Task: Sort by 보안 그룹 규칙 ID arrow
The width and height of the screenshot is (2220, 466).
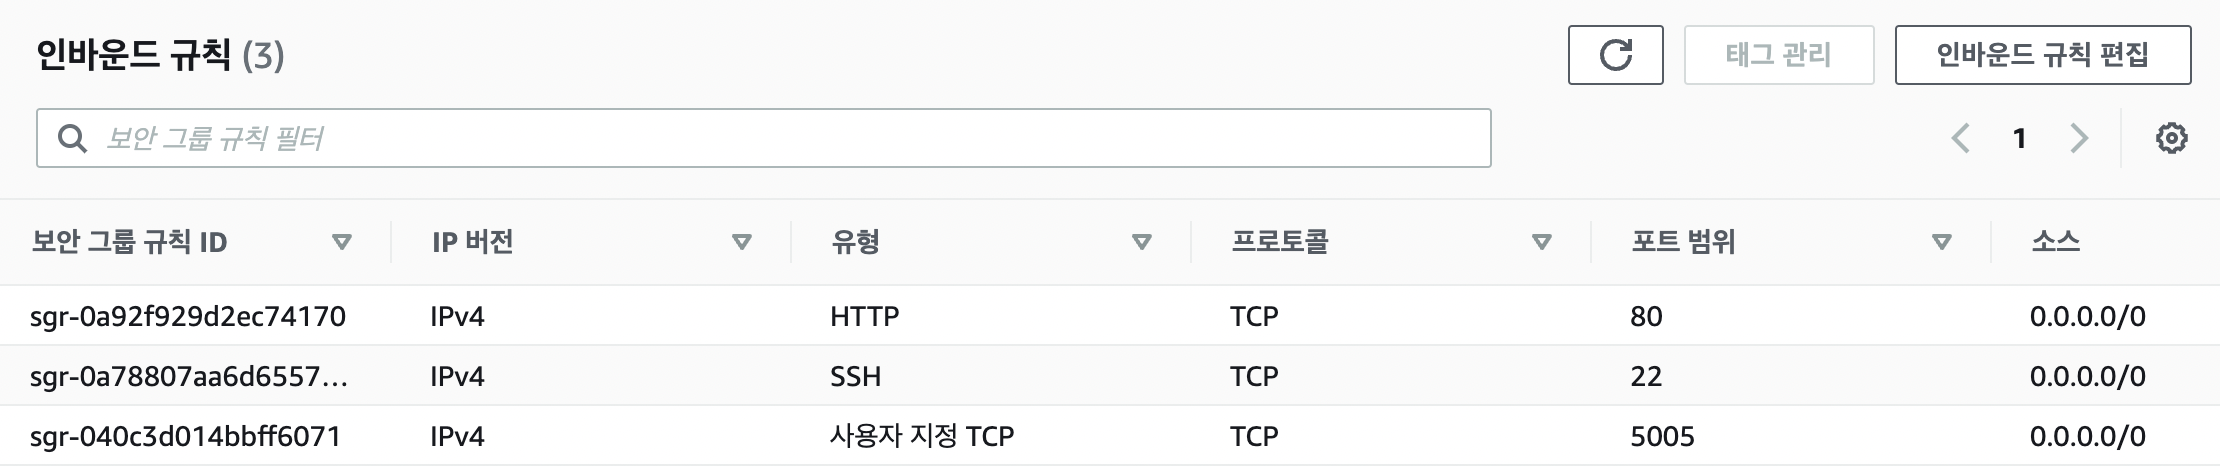Action: pos(342,242)
